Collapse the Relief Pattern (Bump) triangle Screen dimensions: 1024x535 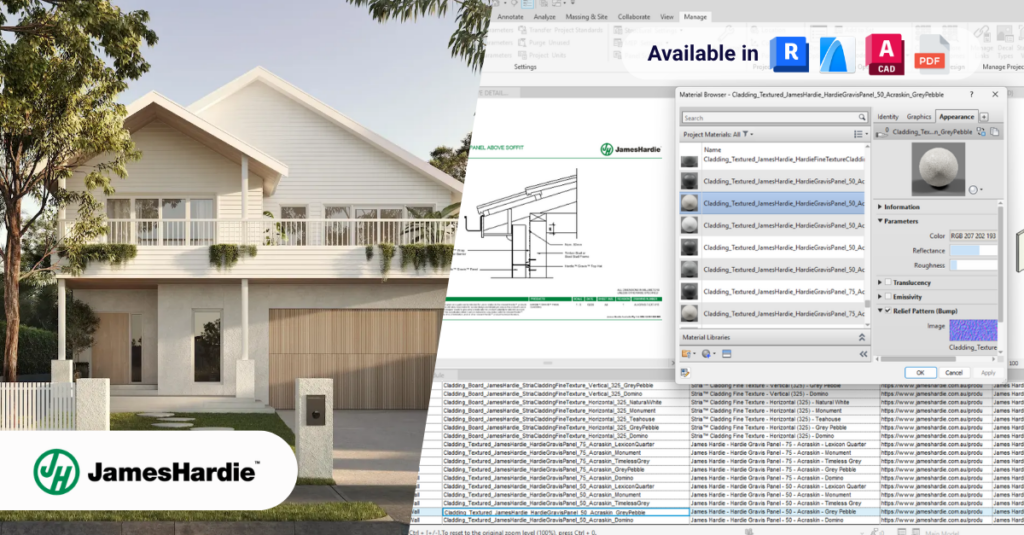[880, 311]
